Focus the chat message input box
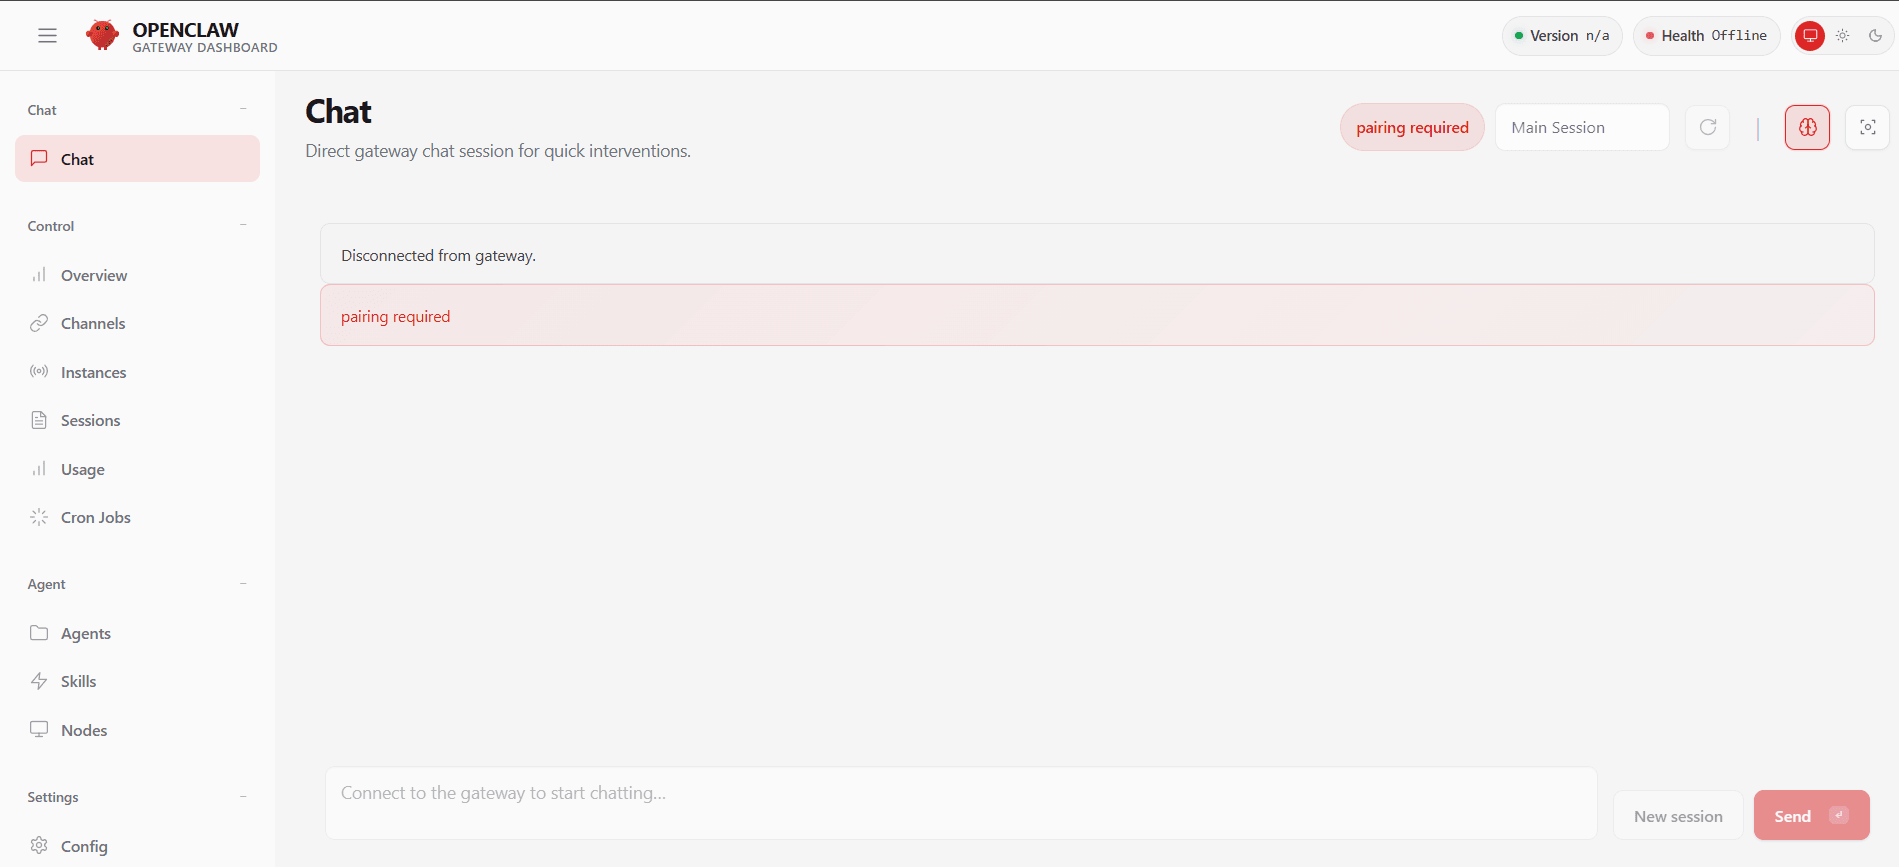Screen dimensions: 1899x867 (x=960, y=802)
